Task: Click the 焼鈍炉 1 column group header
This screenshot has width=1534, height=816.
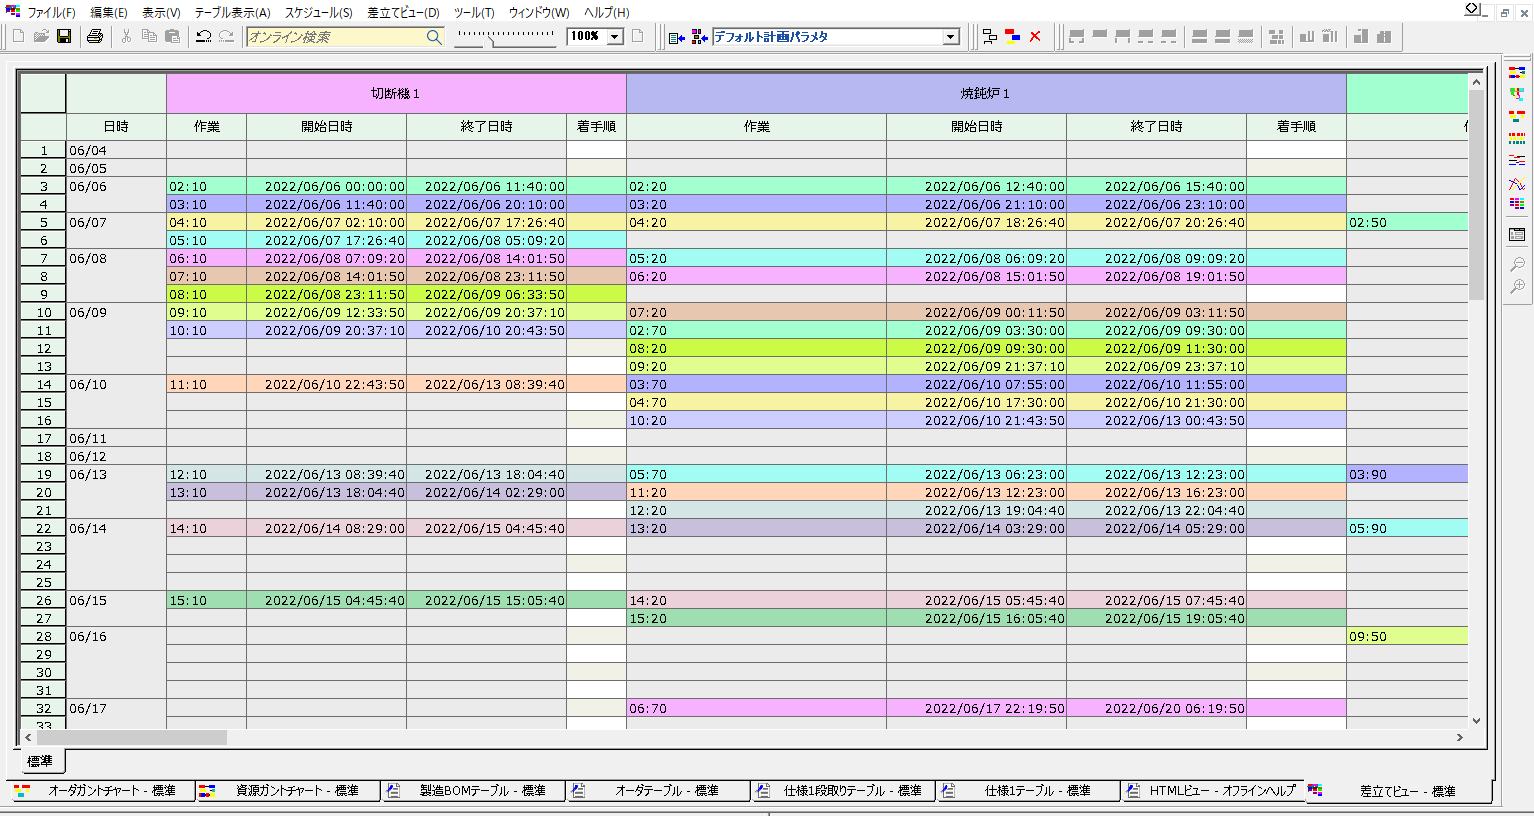Action: [985, 93]
